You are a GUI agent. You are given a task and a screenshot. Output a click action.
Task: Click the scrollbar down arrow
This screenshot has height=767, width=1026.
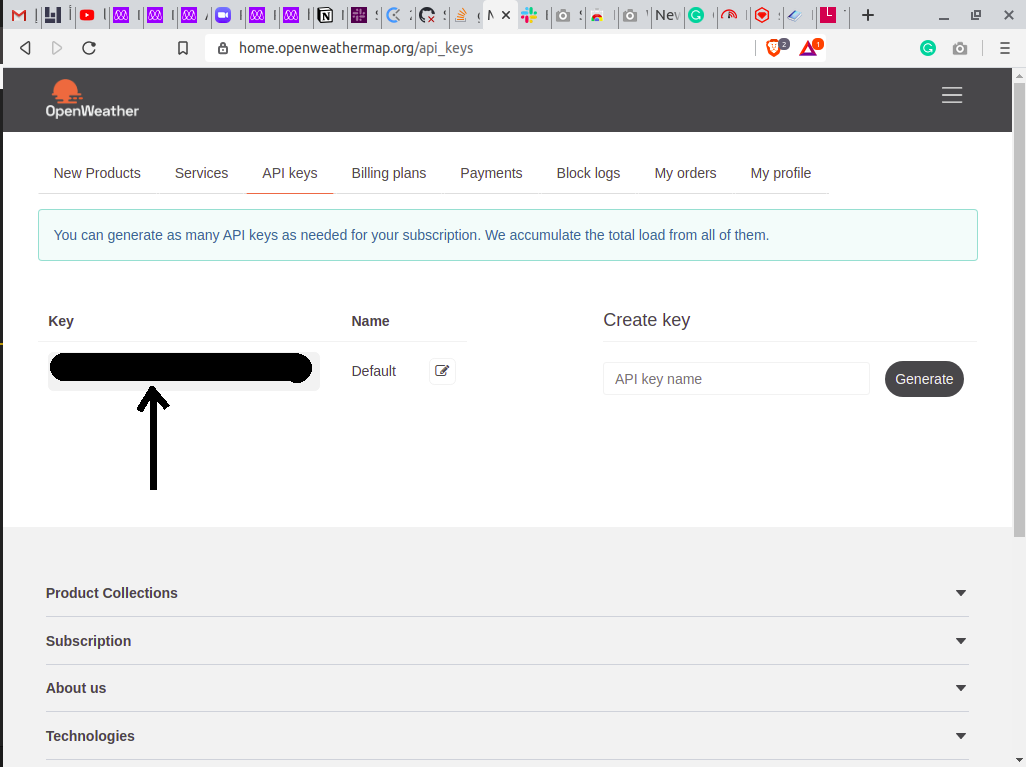(1019, 760)
